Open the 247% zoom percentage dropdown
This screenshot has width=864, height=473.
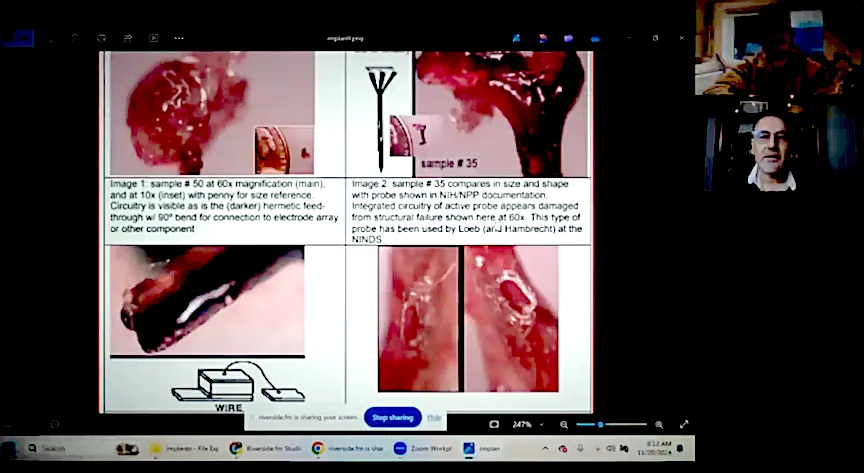[x=527, y=424]
